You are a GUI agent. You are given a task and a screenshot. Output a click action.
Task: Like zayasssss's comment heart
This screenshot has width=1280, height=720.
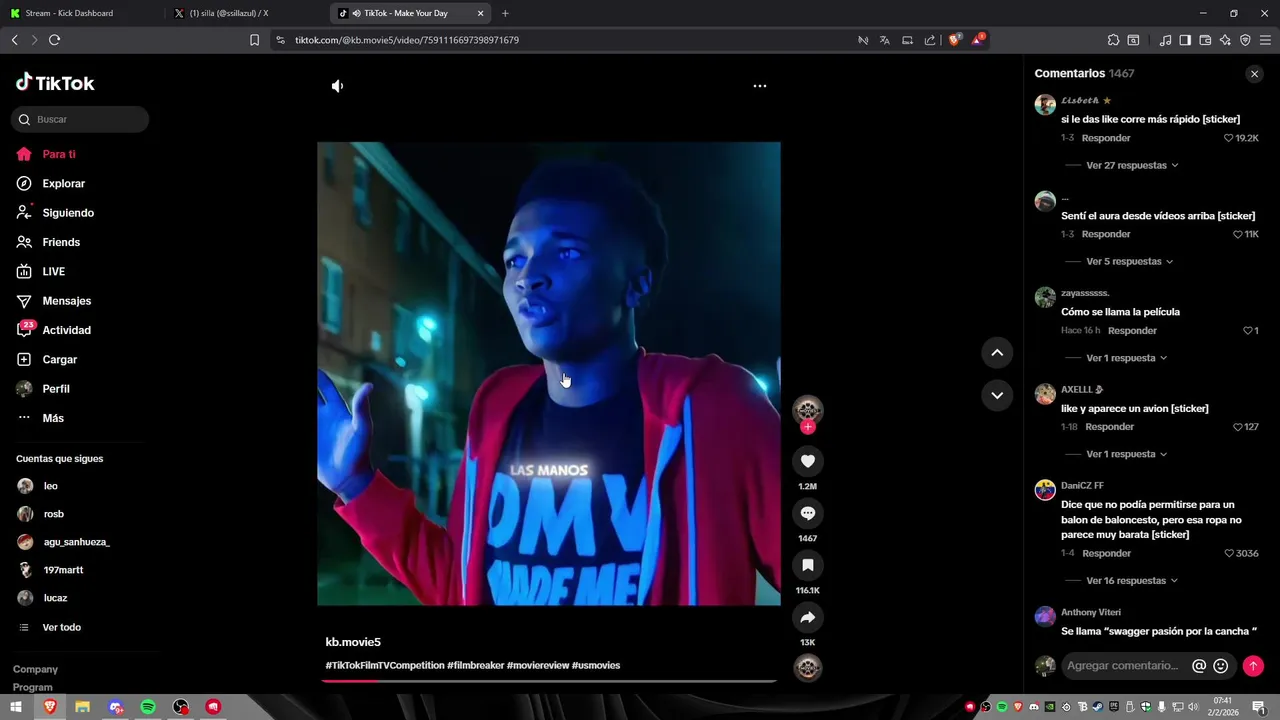coord(1247,331)
